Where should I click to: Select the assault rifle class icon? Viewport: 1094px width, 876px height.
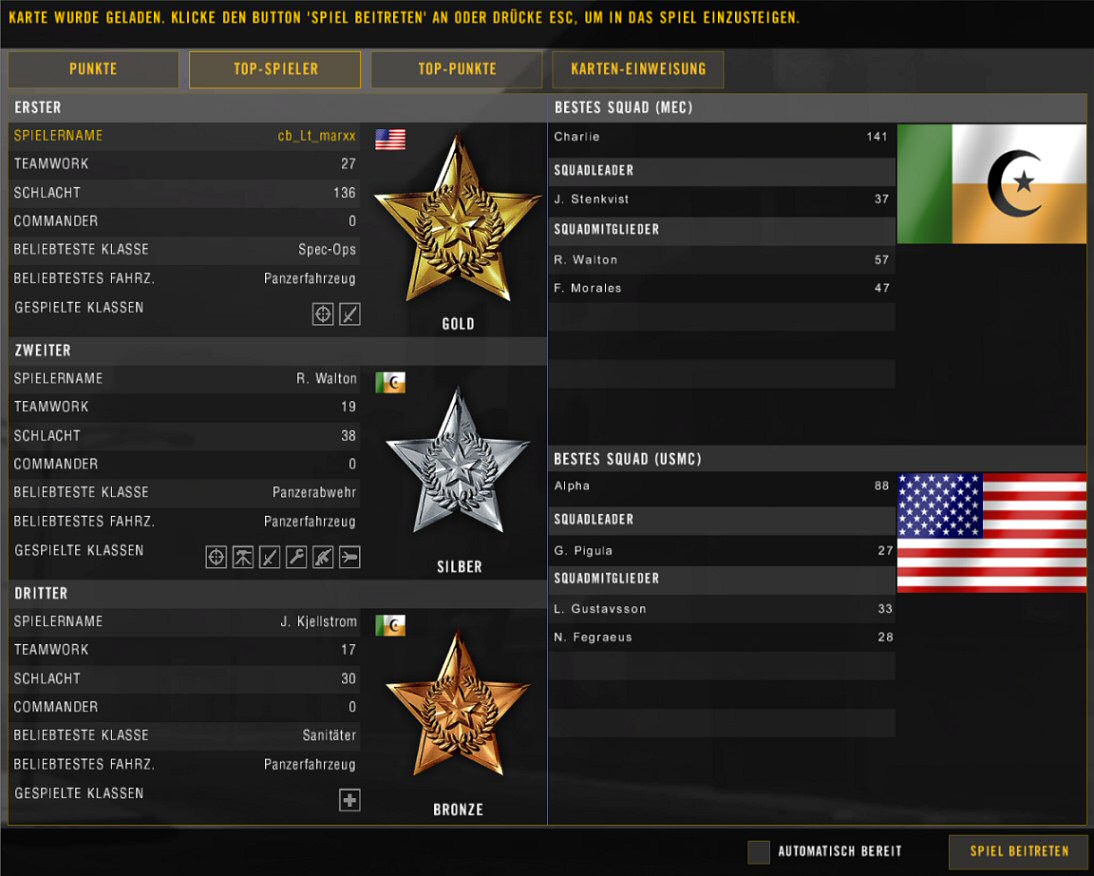click(322, 557)
